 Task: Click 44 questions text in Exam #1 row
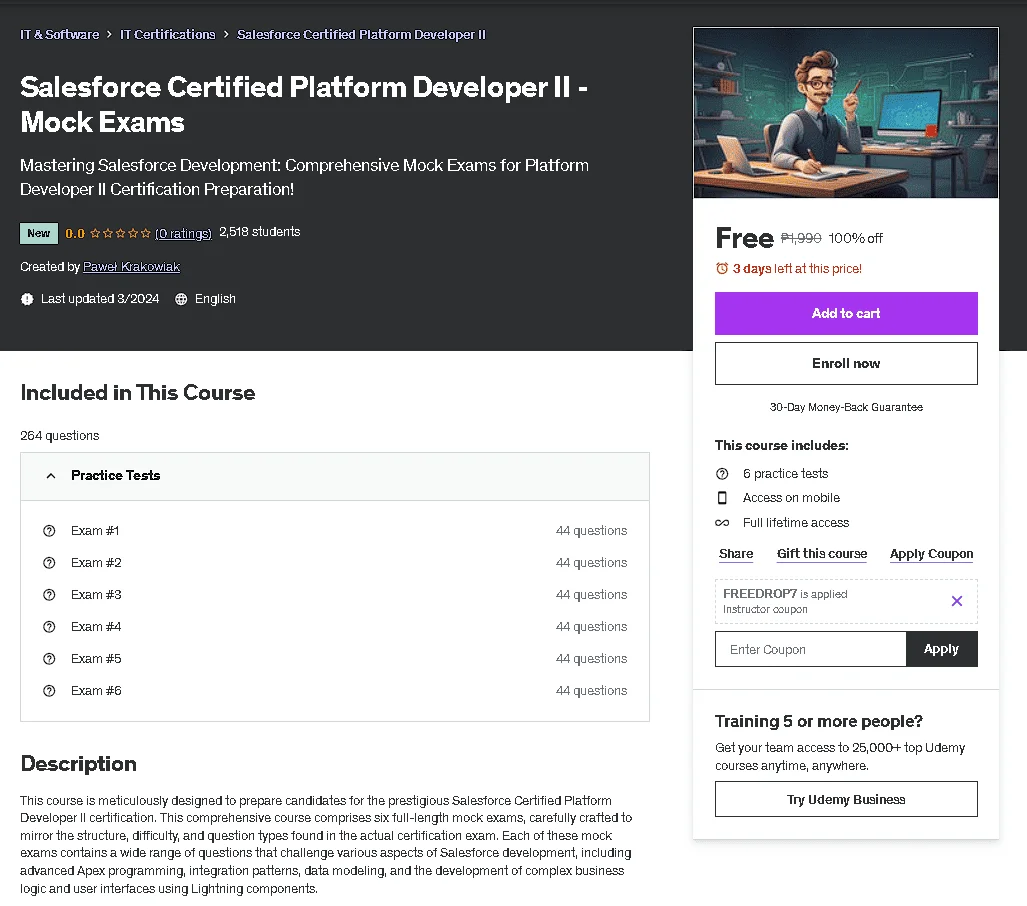(x=591, y=531)
